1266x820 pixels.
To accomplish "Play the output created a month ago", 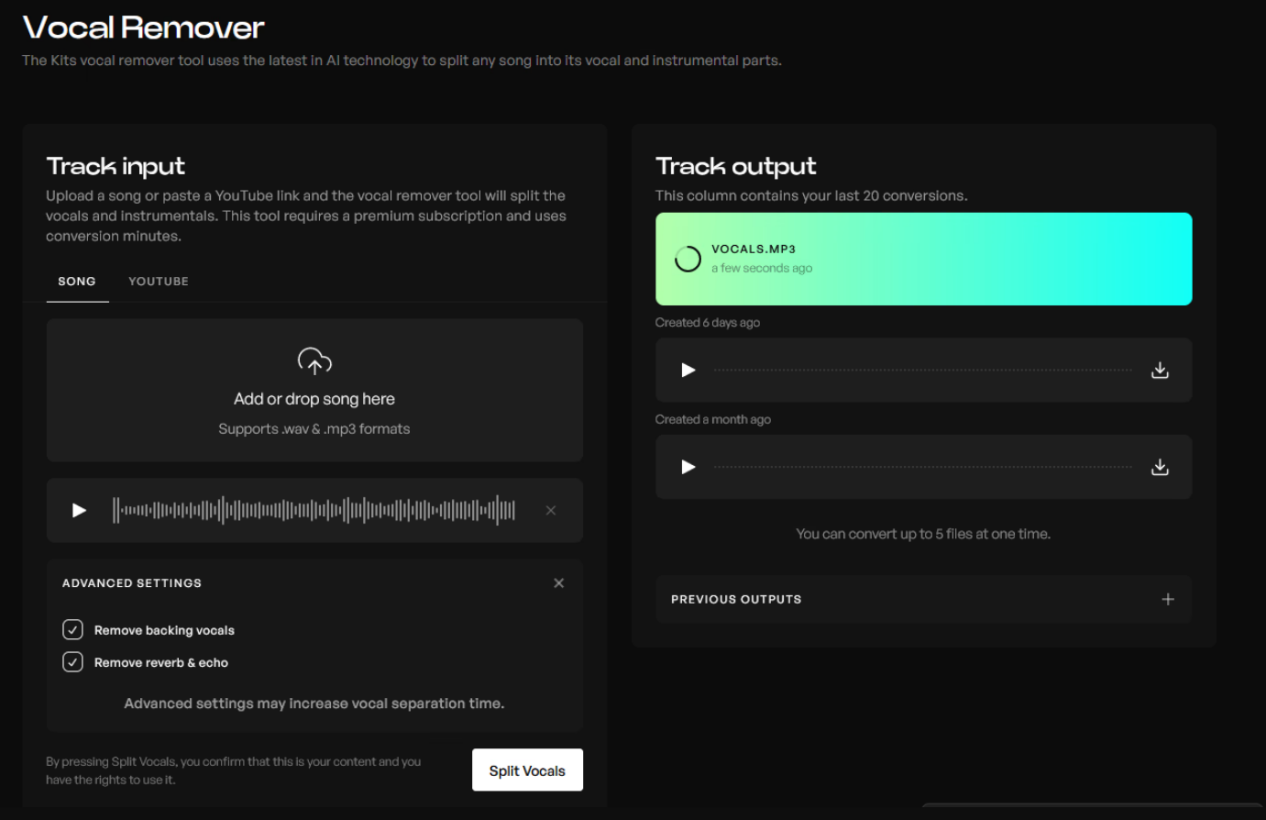I will [x=688, y=467].
